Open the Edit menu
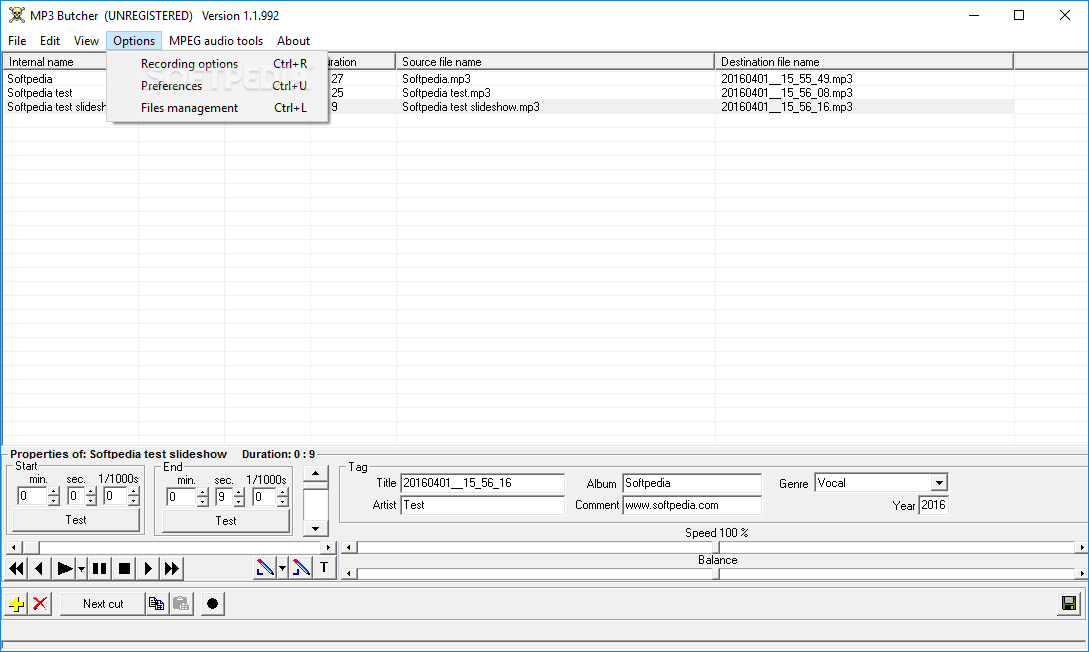 [50, 41]
